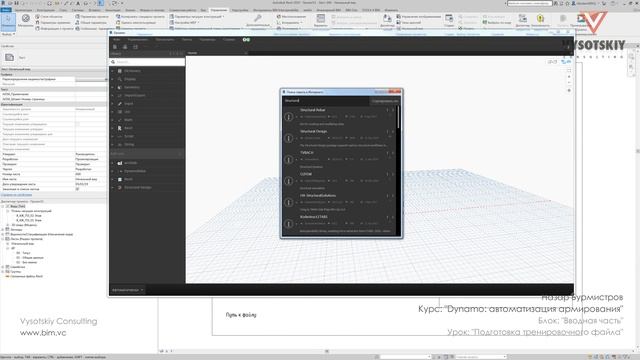Select the HN-StructuralSolutions package title
Viewport: 640px width, 360px height.
tap(318, 196)
